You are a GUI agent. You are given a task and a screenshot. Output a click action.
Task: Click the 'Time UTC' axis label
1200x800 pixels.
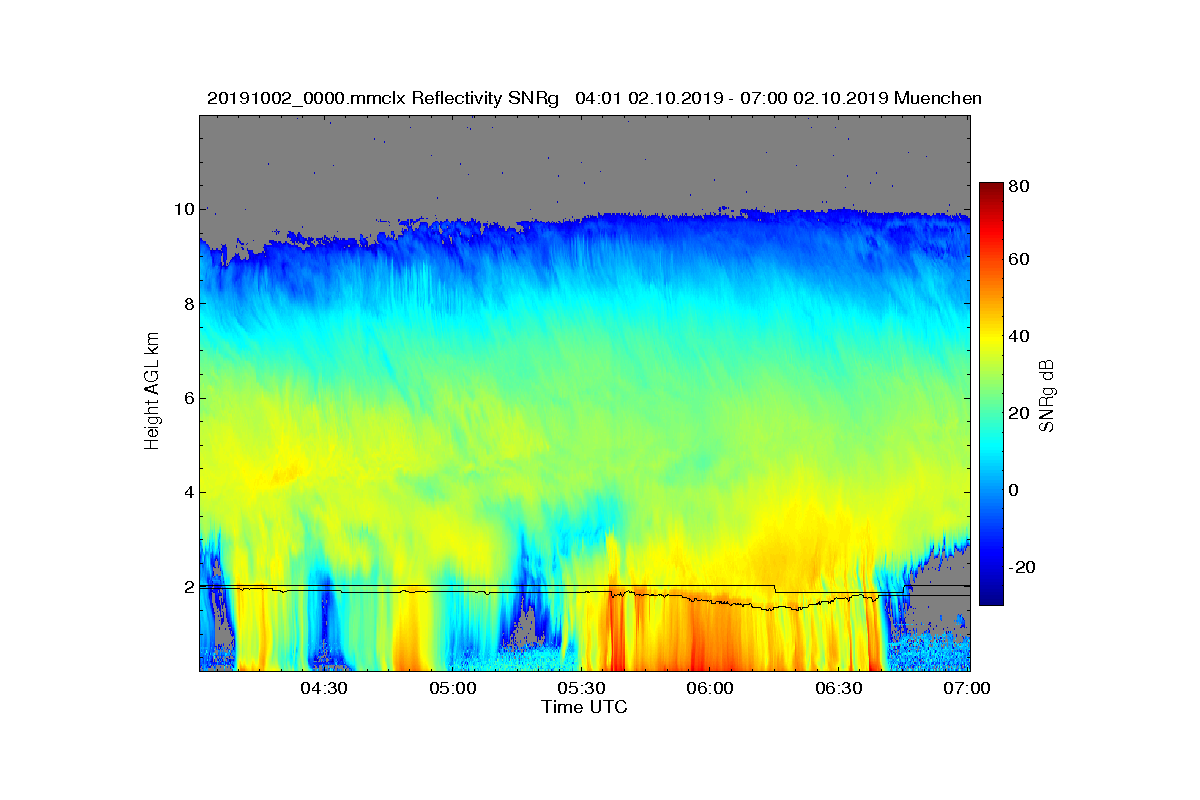[x=585, y=707]
